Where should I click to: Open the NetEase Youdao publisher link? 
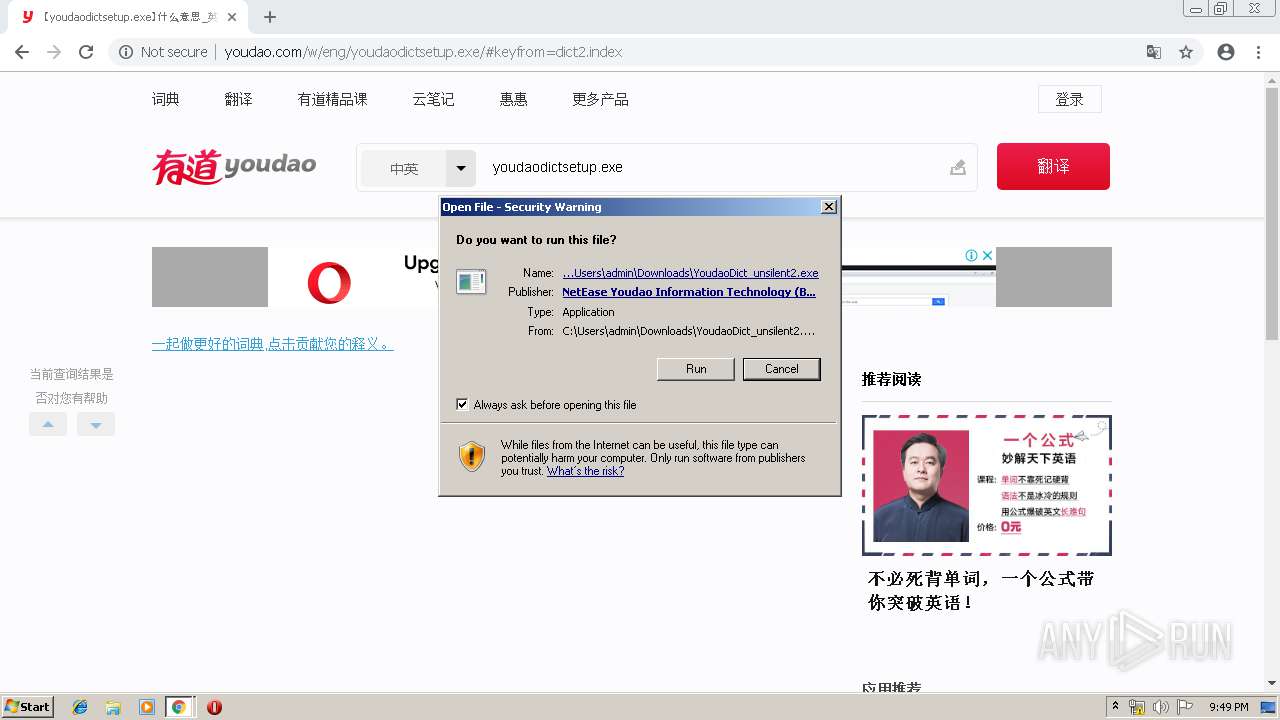coord(689,292)
